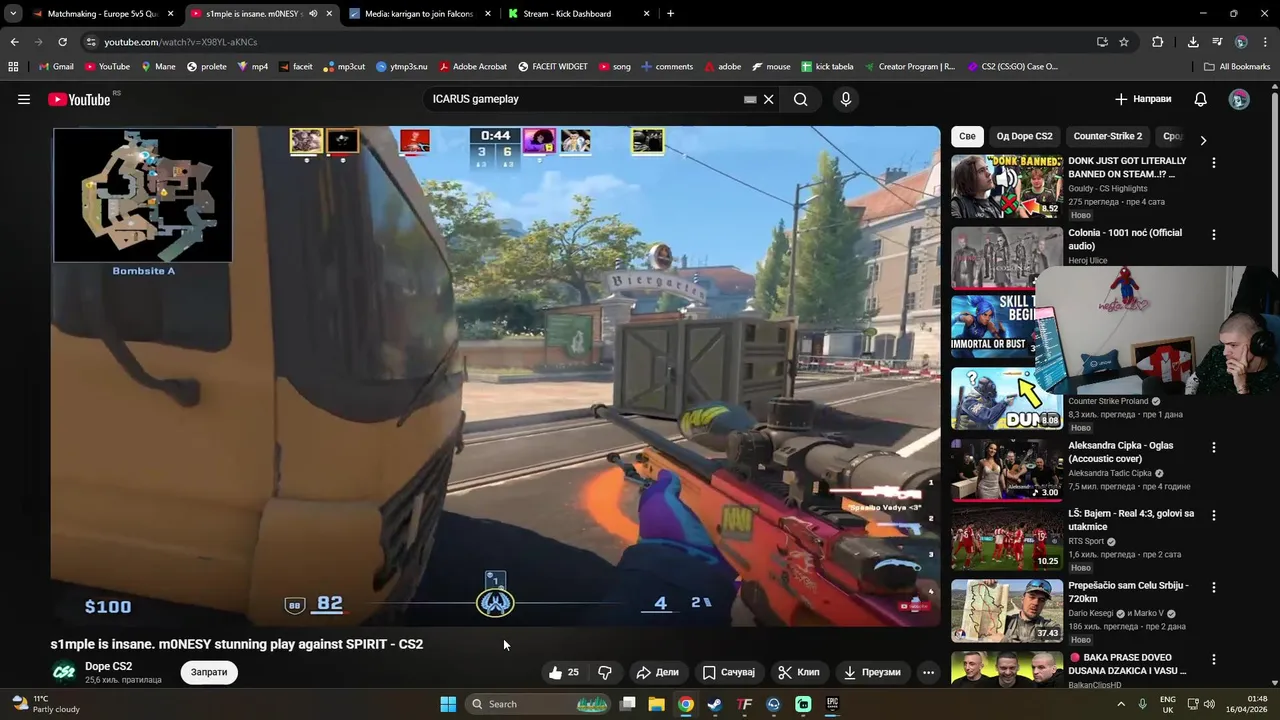Open a new browser tab
This screenshot has width=1280, height=720.
(x=670, y=14)
